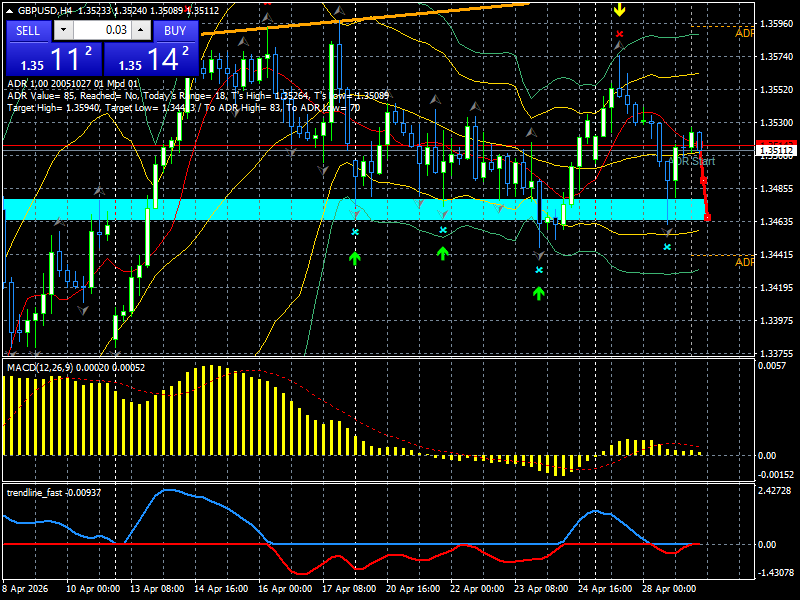Select the orange trendline at chart top

[366, 19]
